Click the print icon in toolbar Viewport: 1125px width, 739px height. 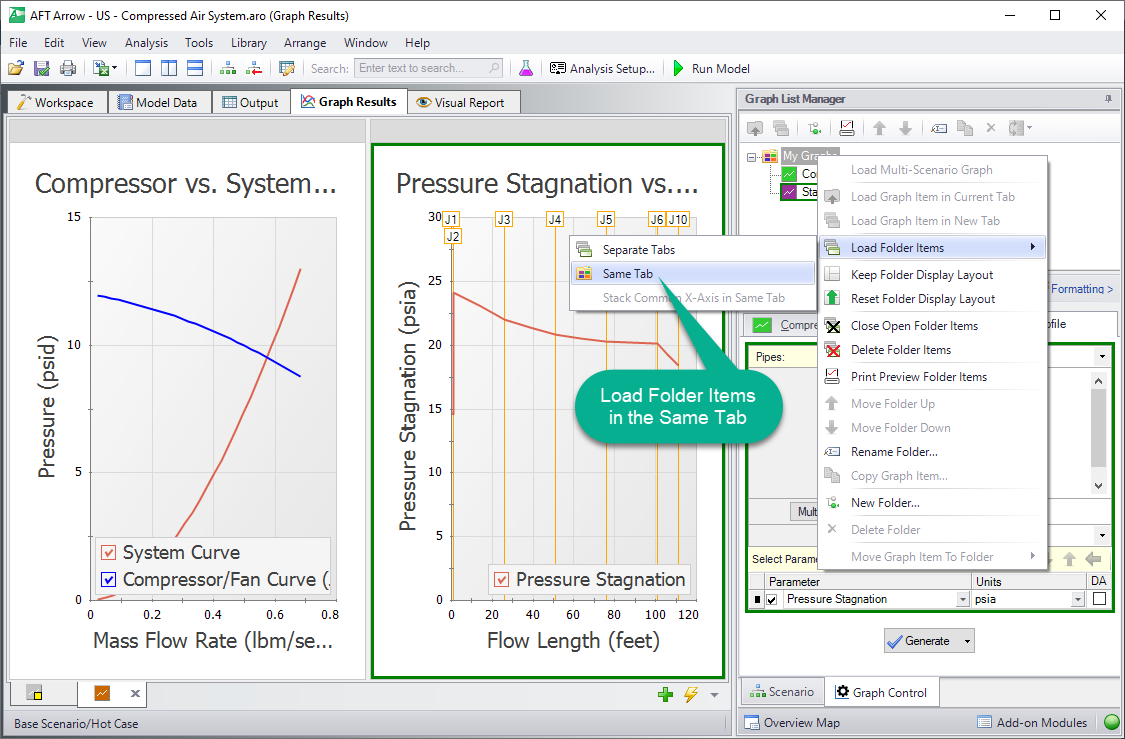(67, 69)
